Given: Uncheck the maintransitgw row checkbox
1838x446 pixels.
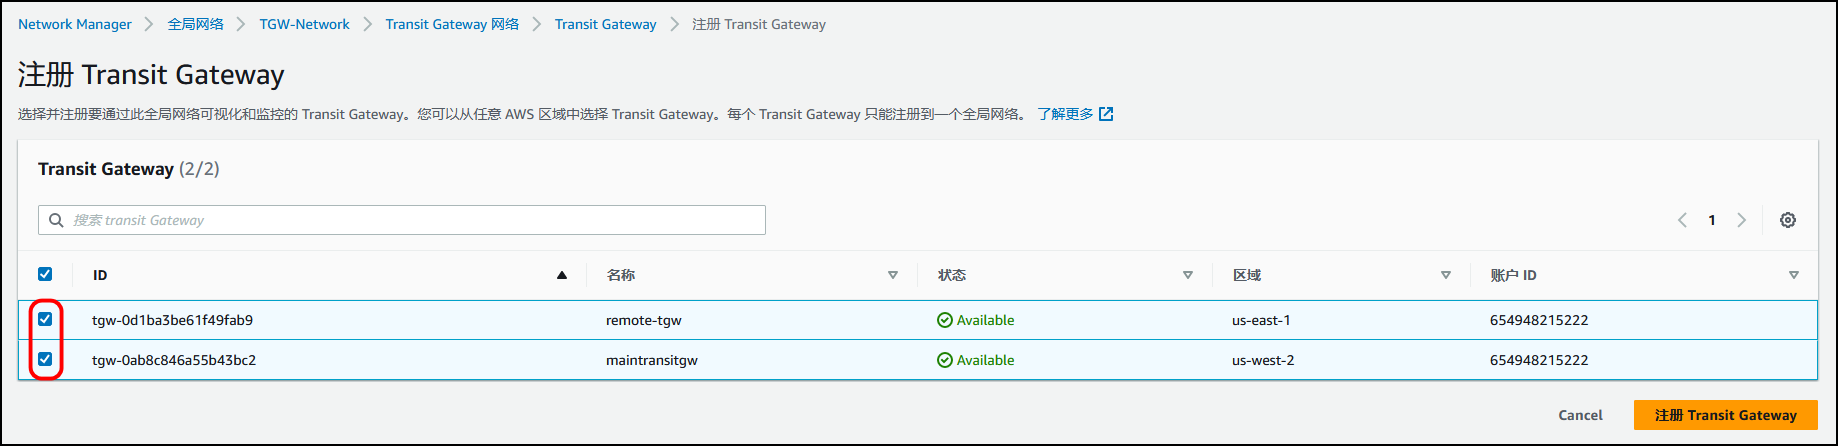Looking at the screenshot, I should click(x=45, y=359).
